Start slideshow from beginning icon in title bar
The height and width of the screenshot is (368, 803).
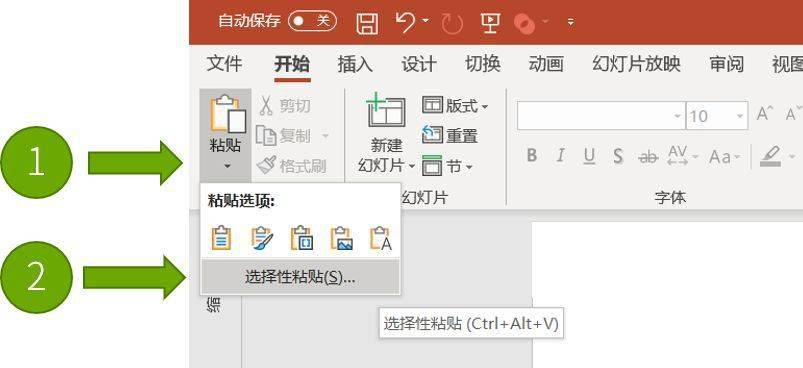[x=490, y=23]
